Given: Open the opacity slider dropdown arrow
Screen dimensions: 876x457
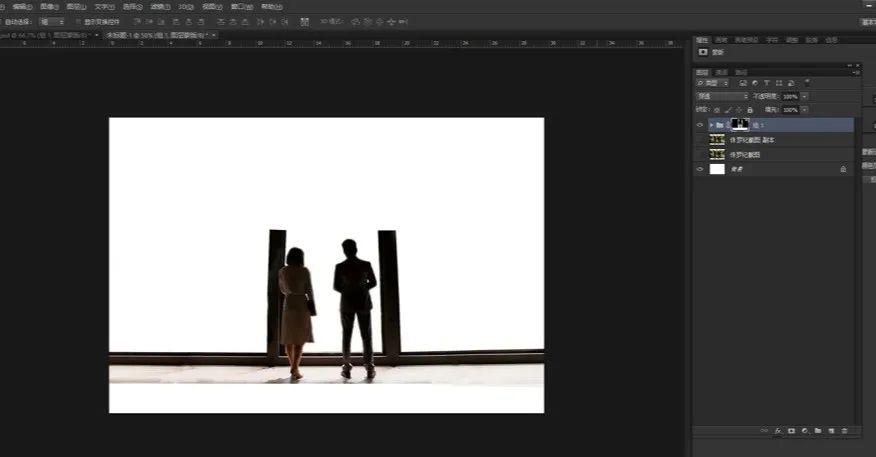Looking at the screenshot, I should [804, 97].
